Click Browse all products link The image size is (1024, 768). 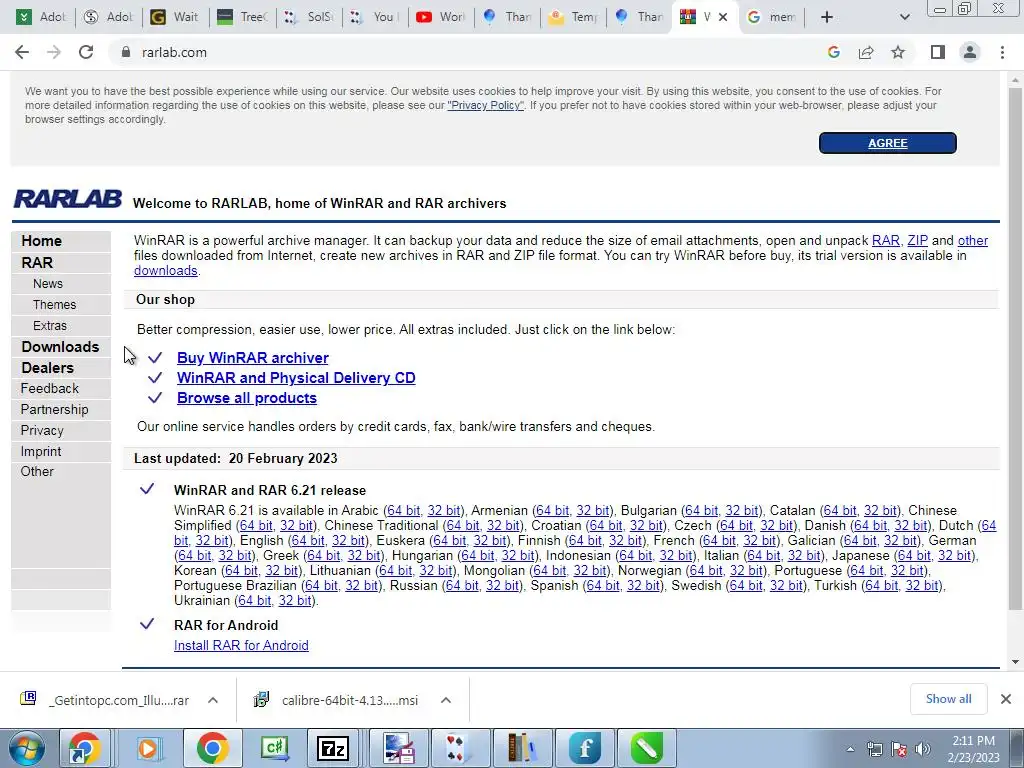(247, 398)
